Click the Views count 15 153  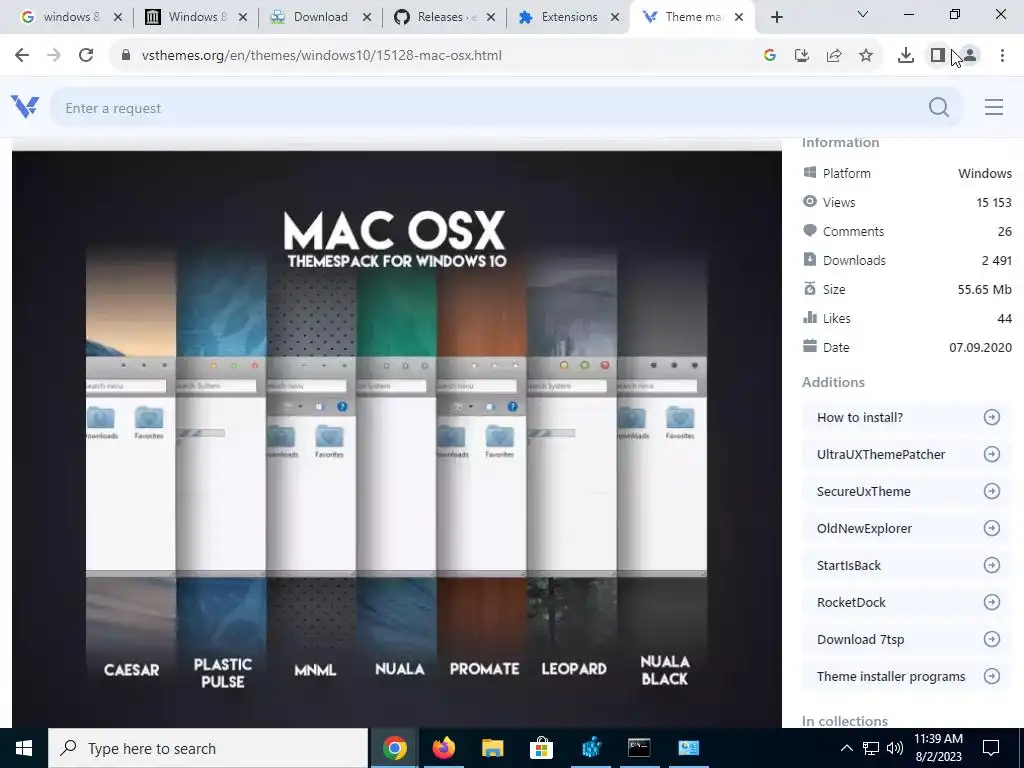tap(994, 202)
